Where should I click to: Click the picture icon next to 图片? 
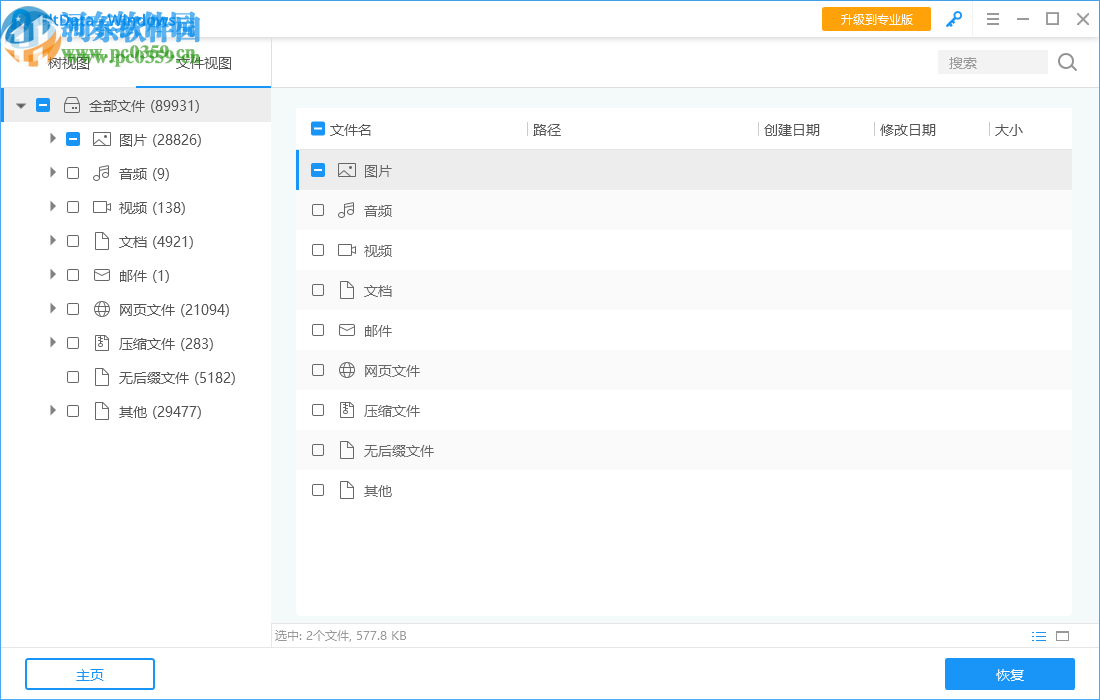pos(346,170)
